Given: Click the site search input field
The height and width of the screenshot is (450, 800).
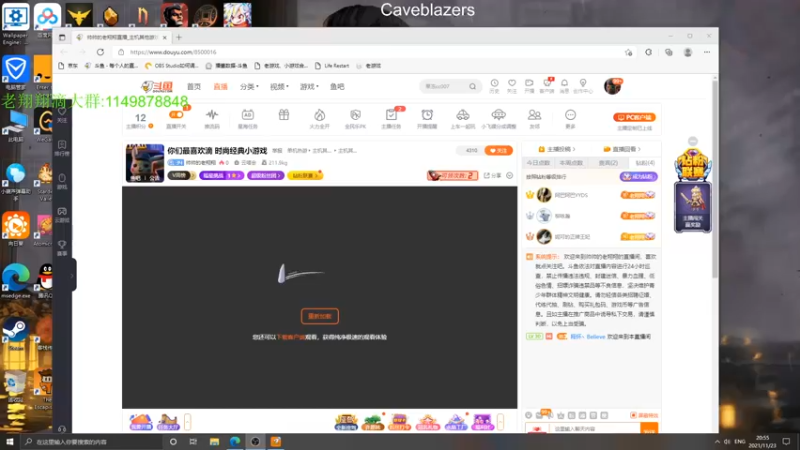Looking at the screenshot, I should click(444, 87).
